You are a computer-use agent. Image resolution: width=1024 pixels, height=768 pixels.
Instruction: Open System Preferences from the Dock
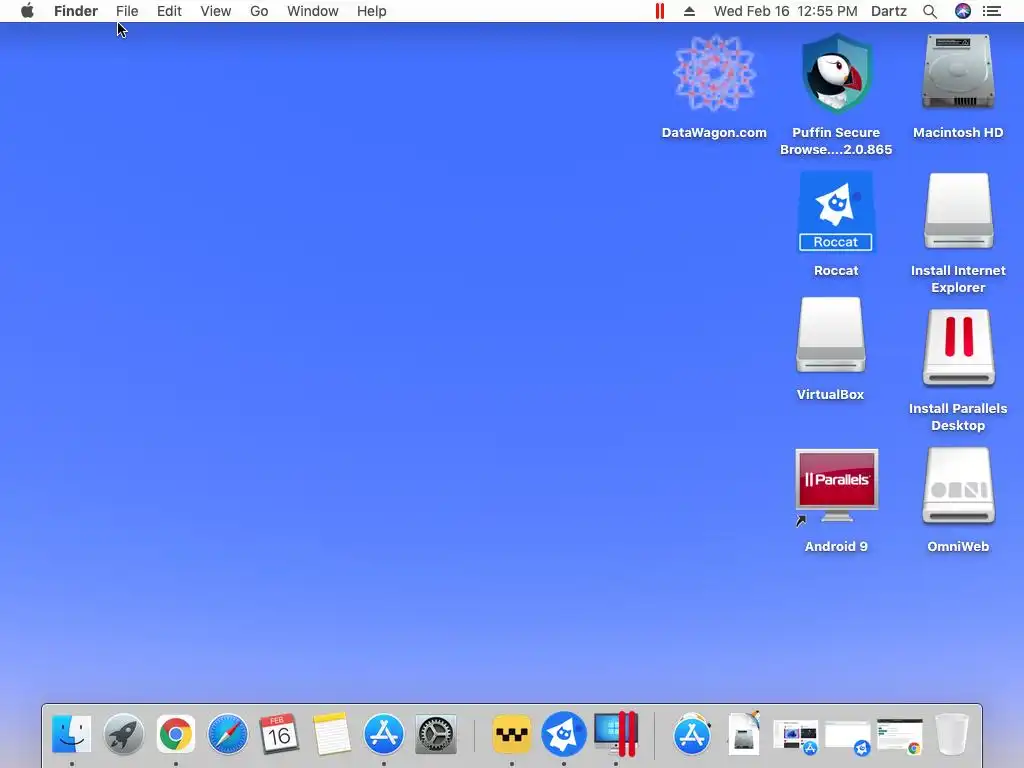[436, 734]
